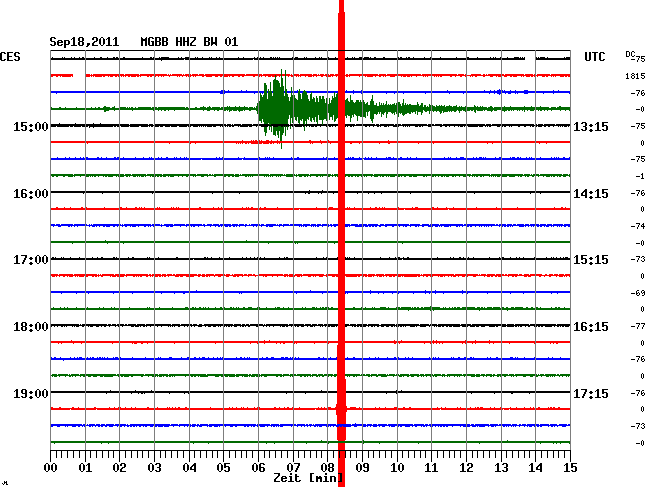Select the 19:00 local time label
The height and width of the screenshot is (494, 650).
[31, 393]
